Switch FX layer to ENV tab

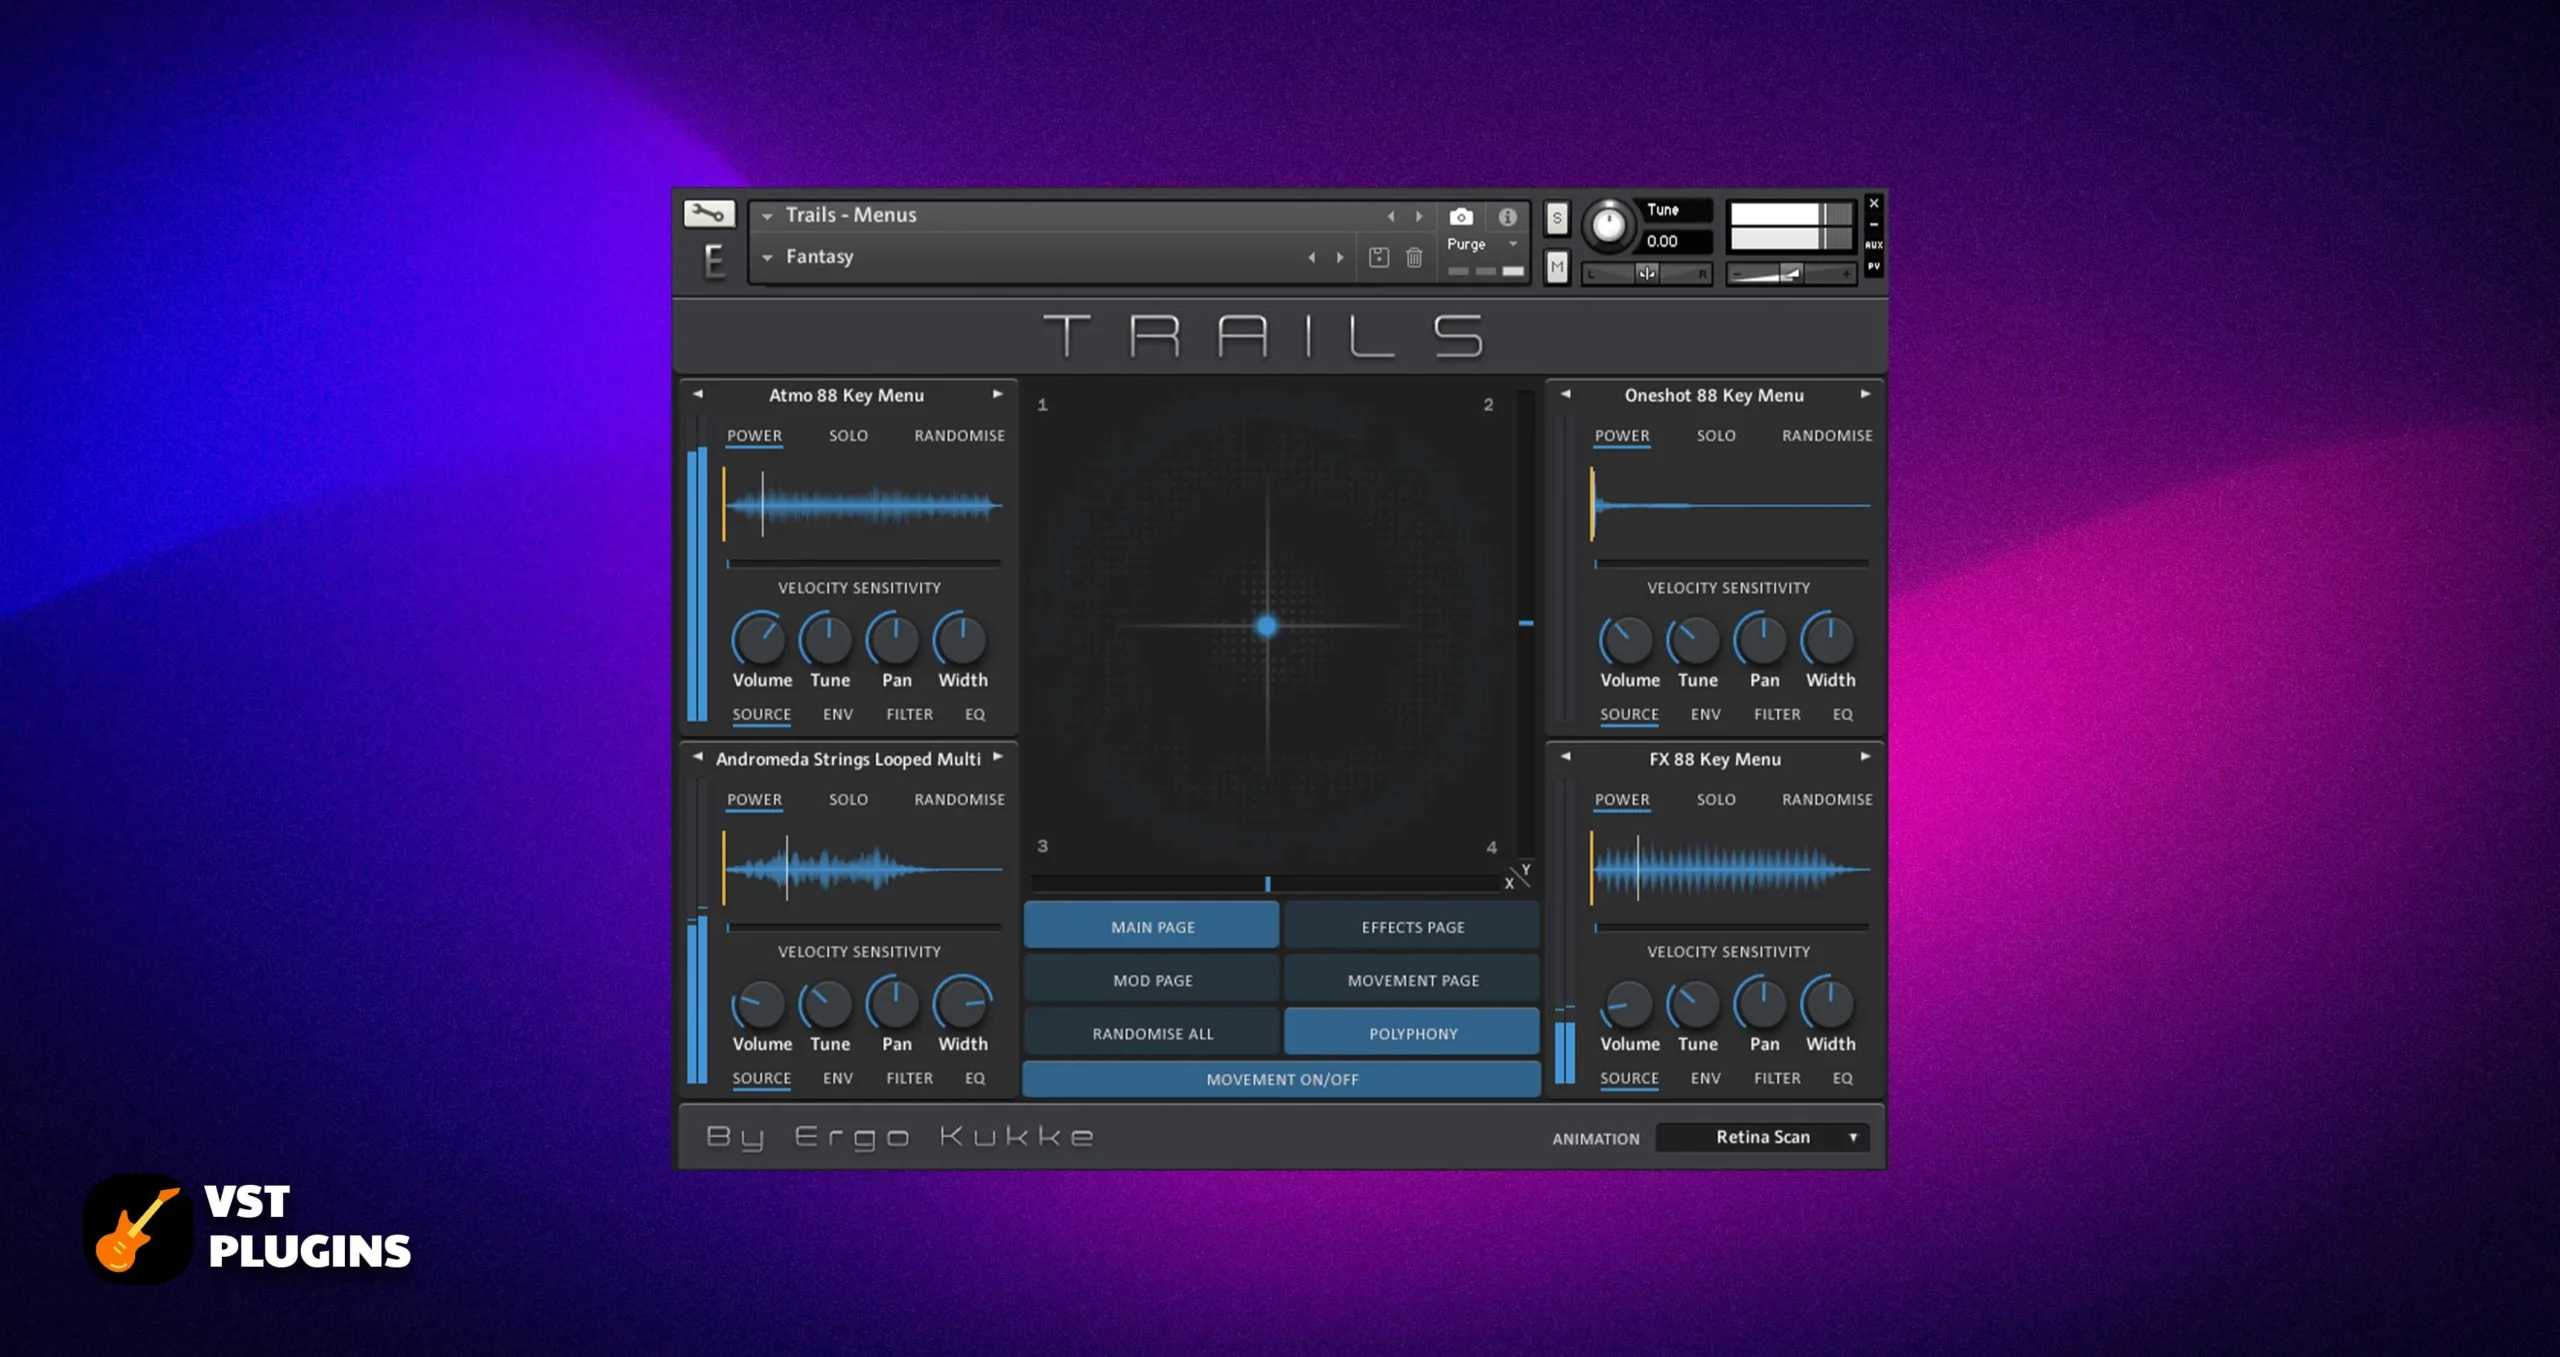pos(1706,1078)
